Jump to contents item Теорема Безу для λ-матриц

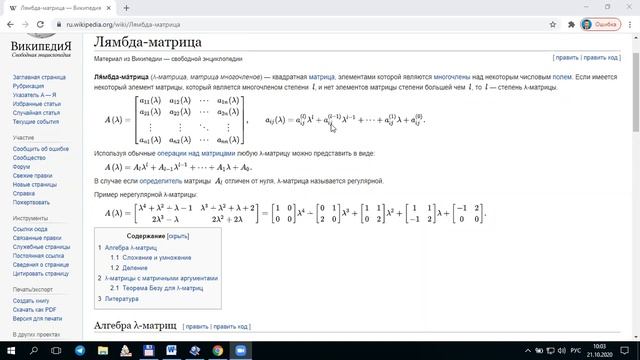click(157, 288)
